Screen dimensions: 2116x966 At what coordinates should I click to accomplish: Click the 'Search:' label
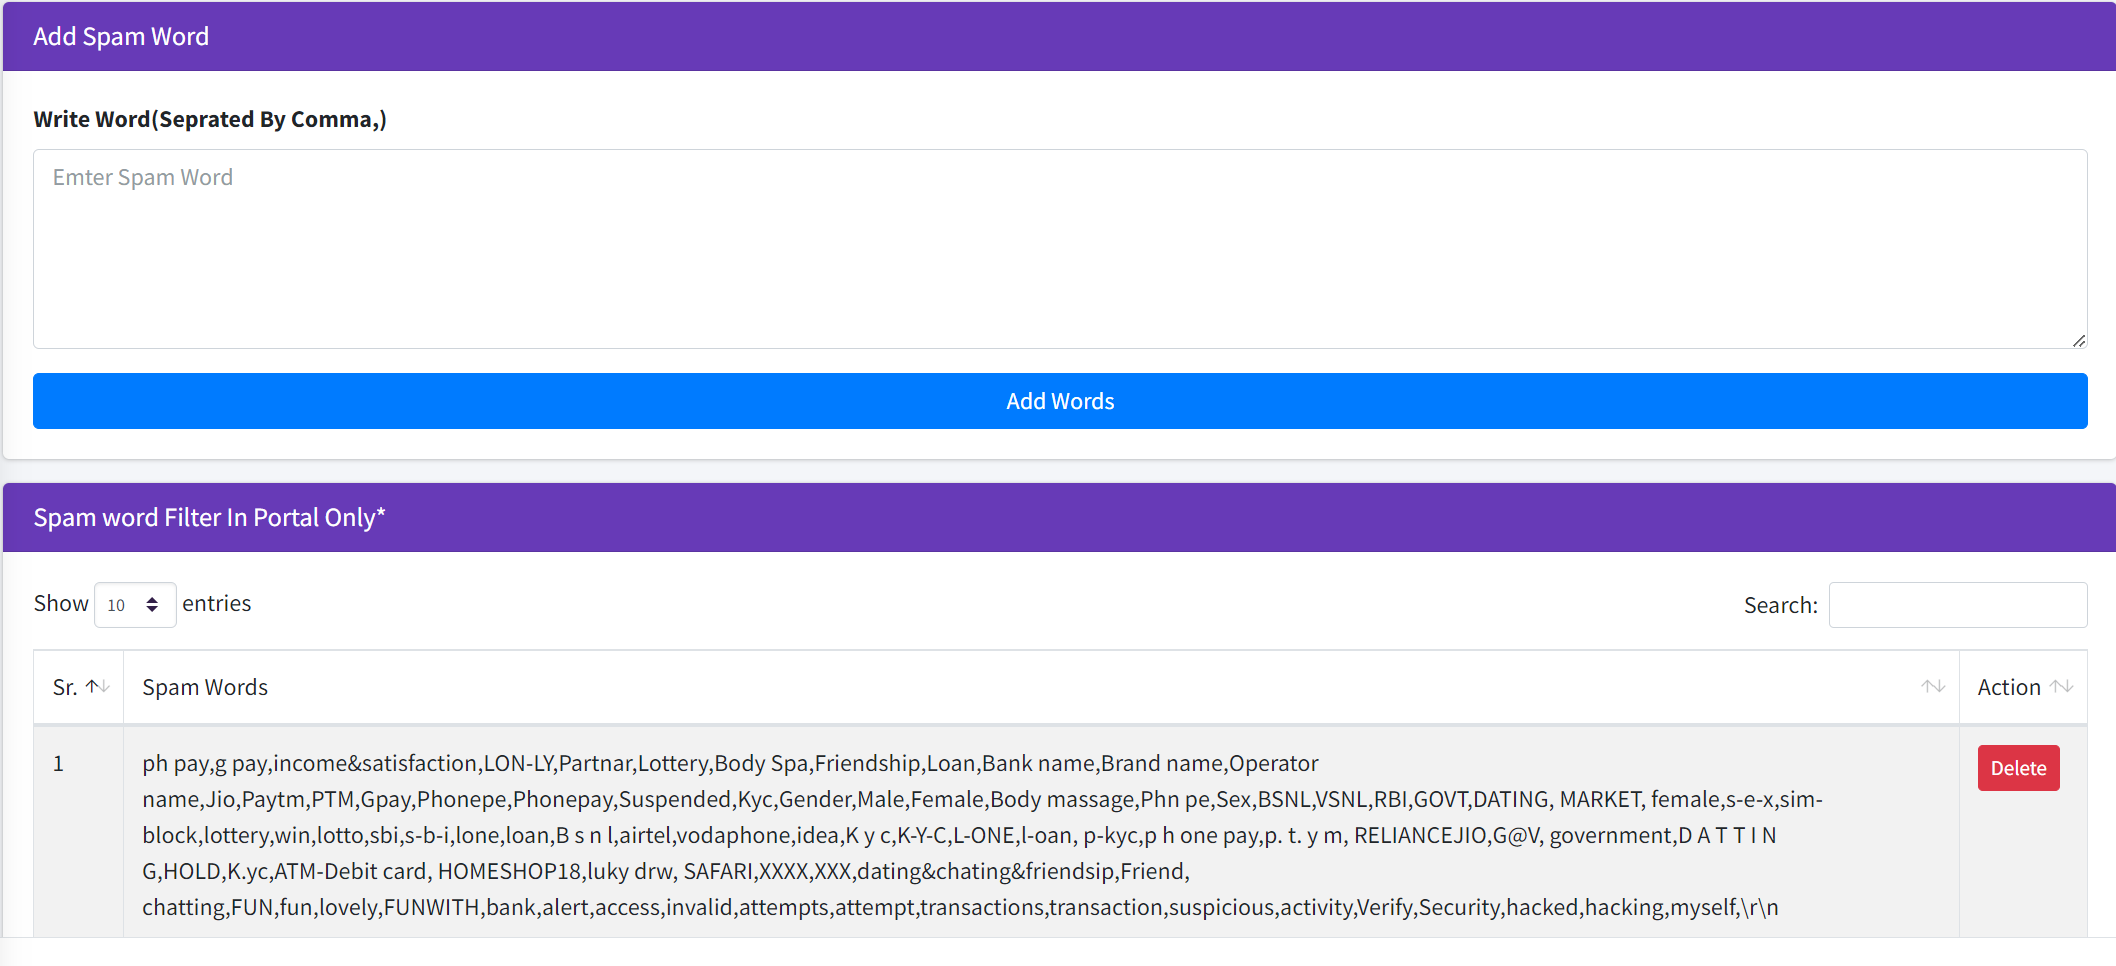coord(1781,605)
